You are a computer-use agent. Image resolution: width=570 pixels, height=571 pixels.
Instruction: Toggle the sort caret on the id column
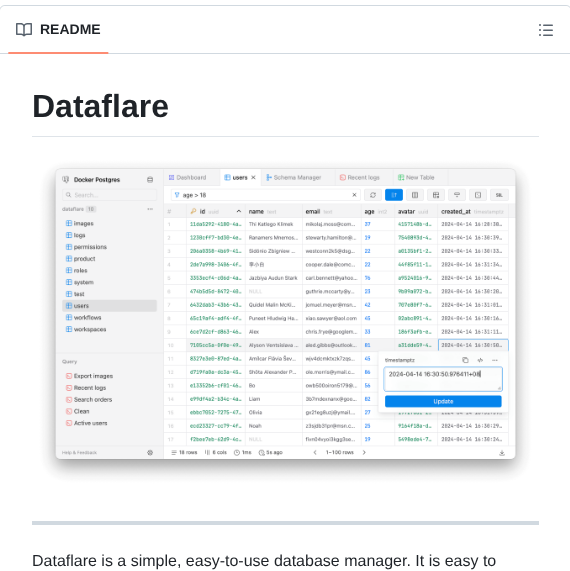click(239, 211)
